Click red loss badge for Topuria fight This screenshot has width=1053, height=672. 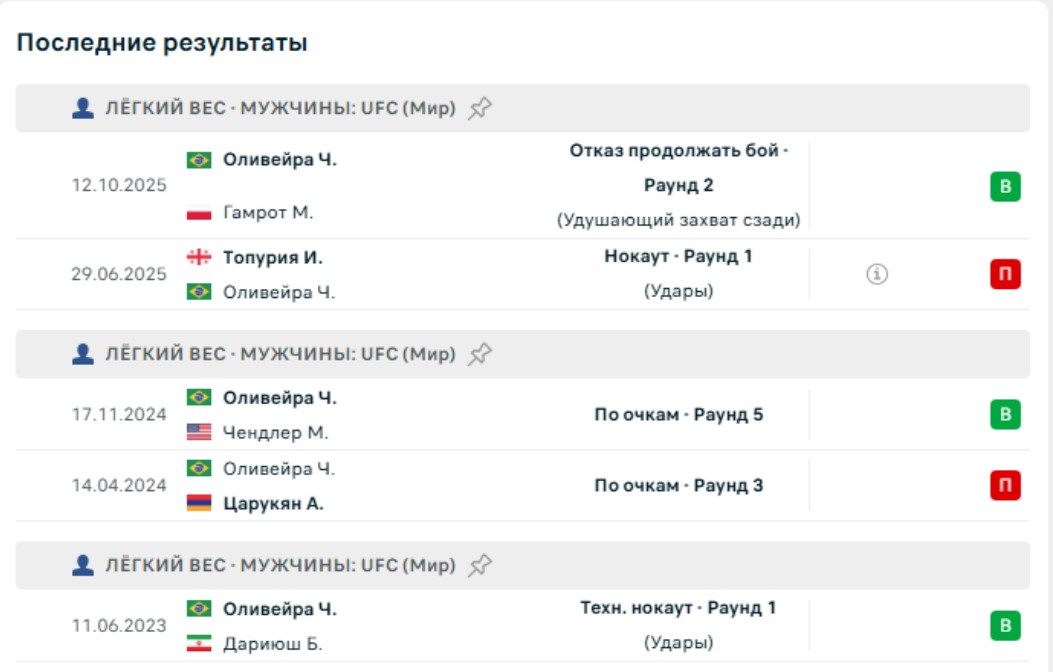tap(1005, 274)
